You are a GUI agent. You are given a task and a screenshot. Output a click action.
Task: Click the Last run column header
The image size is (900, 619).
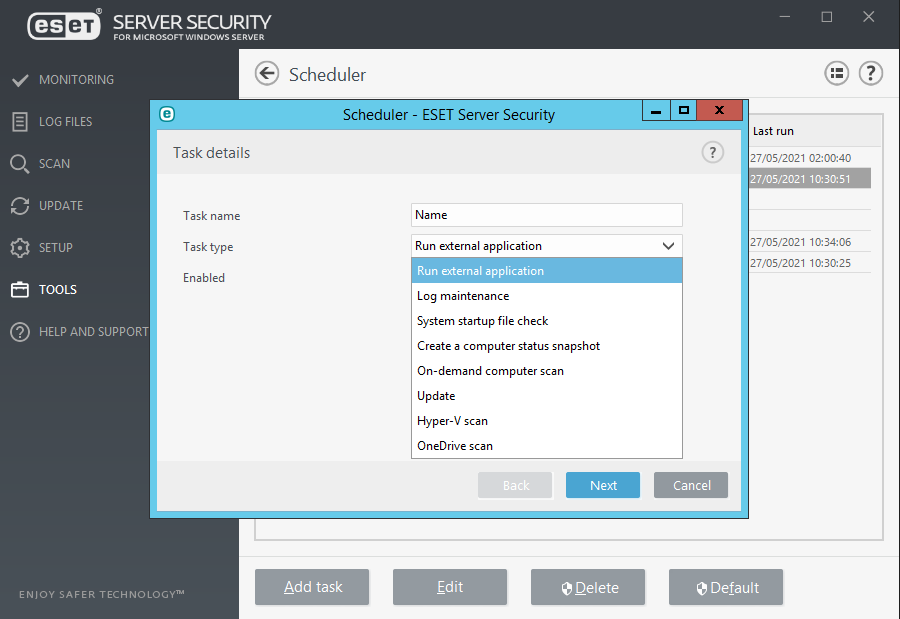(x=773, y=131)
